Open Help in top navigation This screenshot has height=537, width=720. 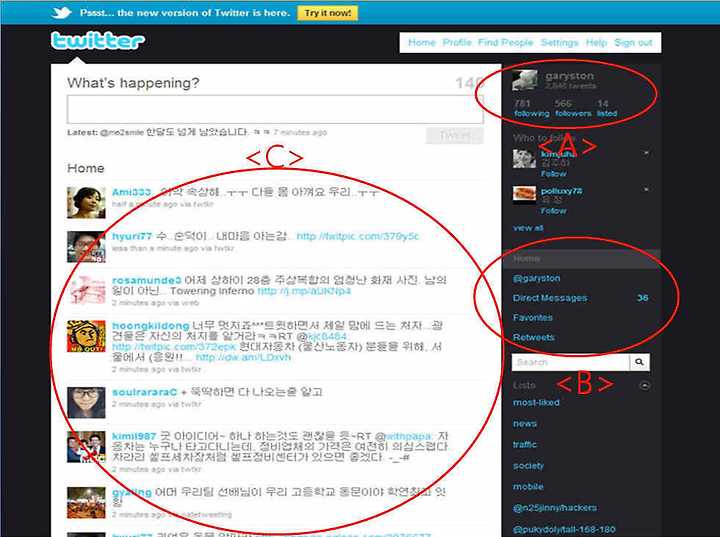(x=596, y=43)
